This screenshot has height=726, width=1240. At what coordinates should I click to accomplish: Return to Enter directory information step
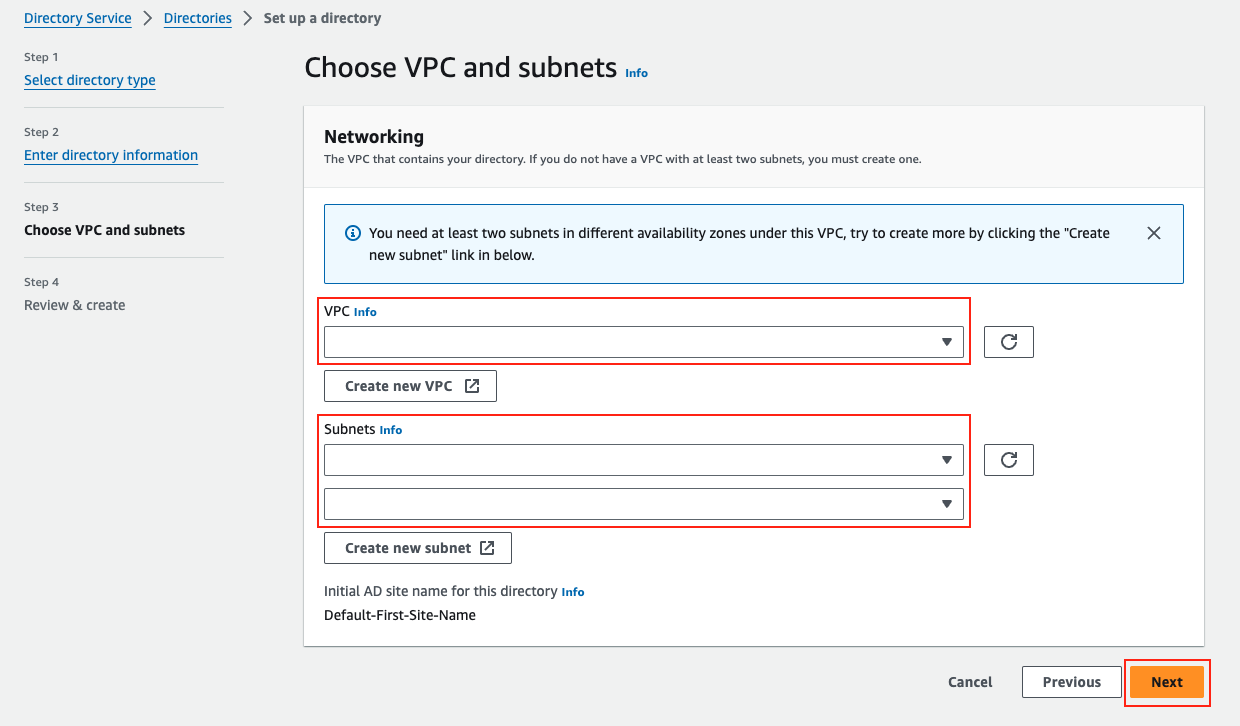111,155
